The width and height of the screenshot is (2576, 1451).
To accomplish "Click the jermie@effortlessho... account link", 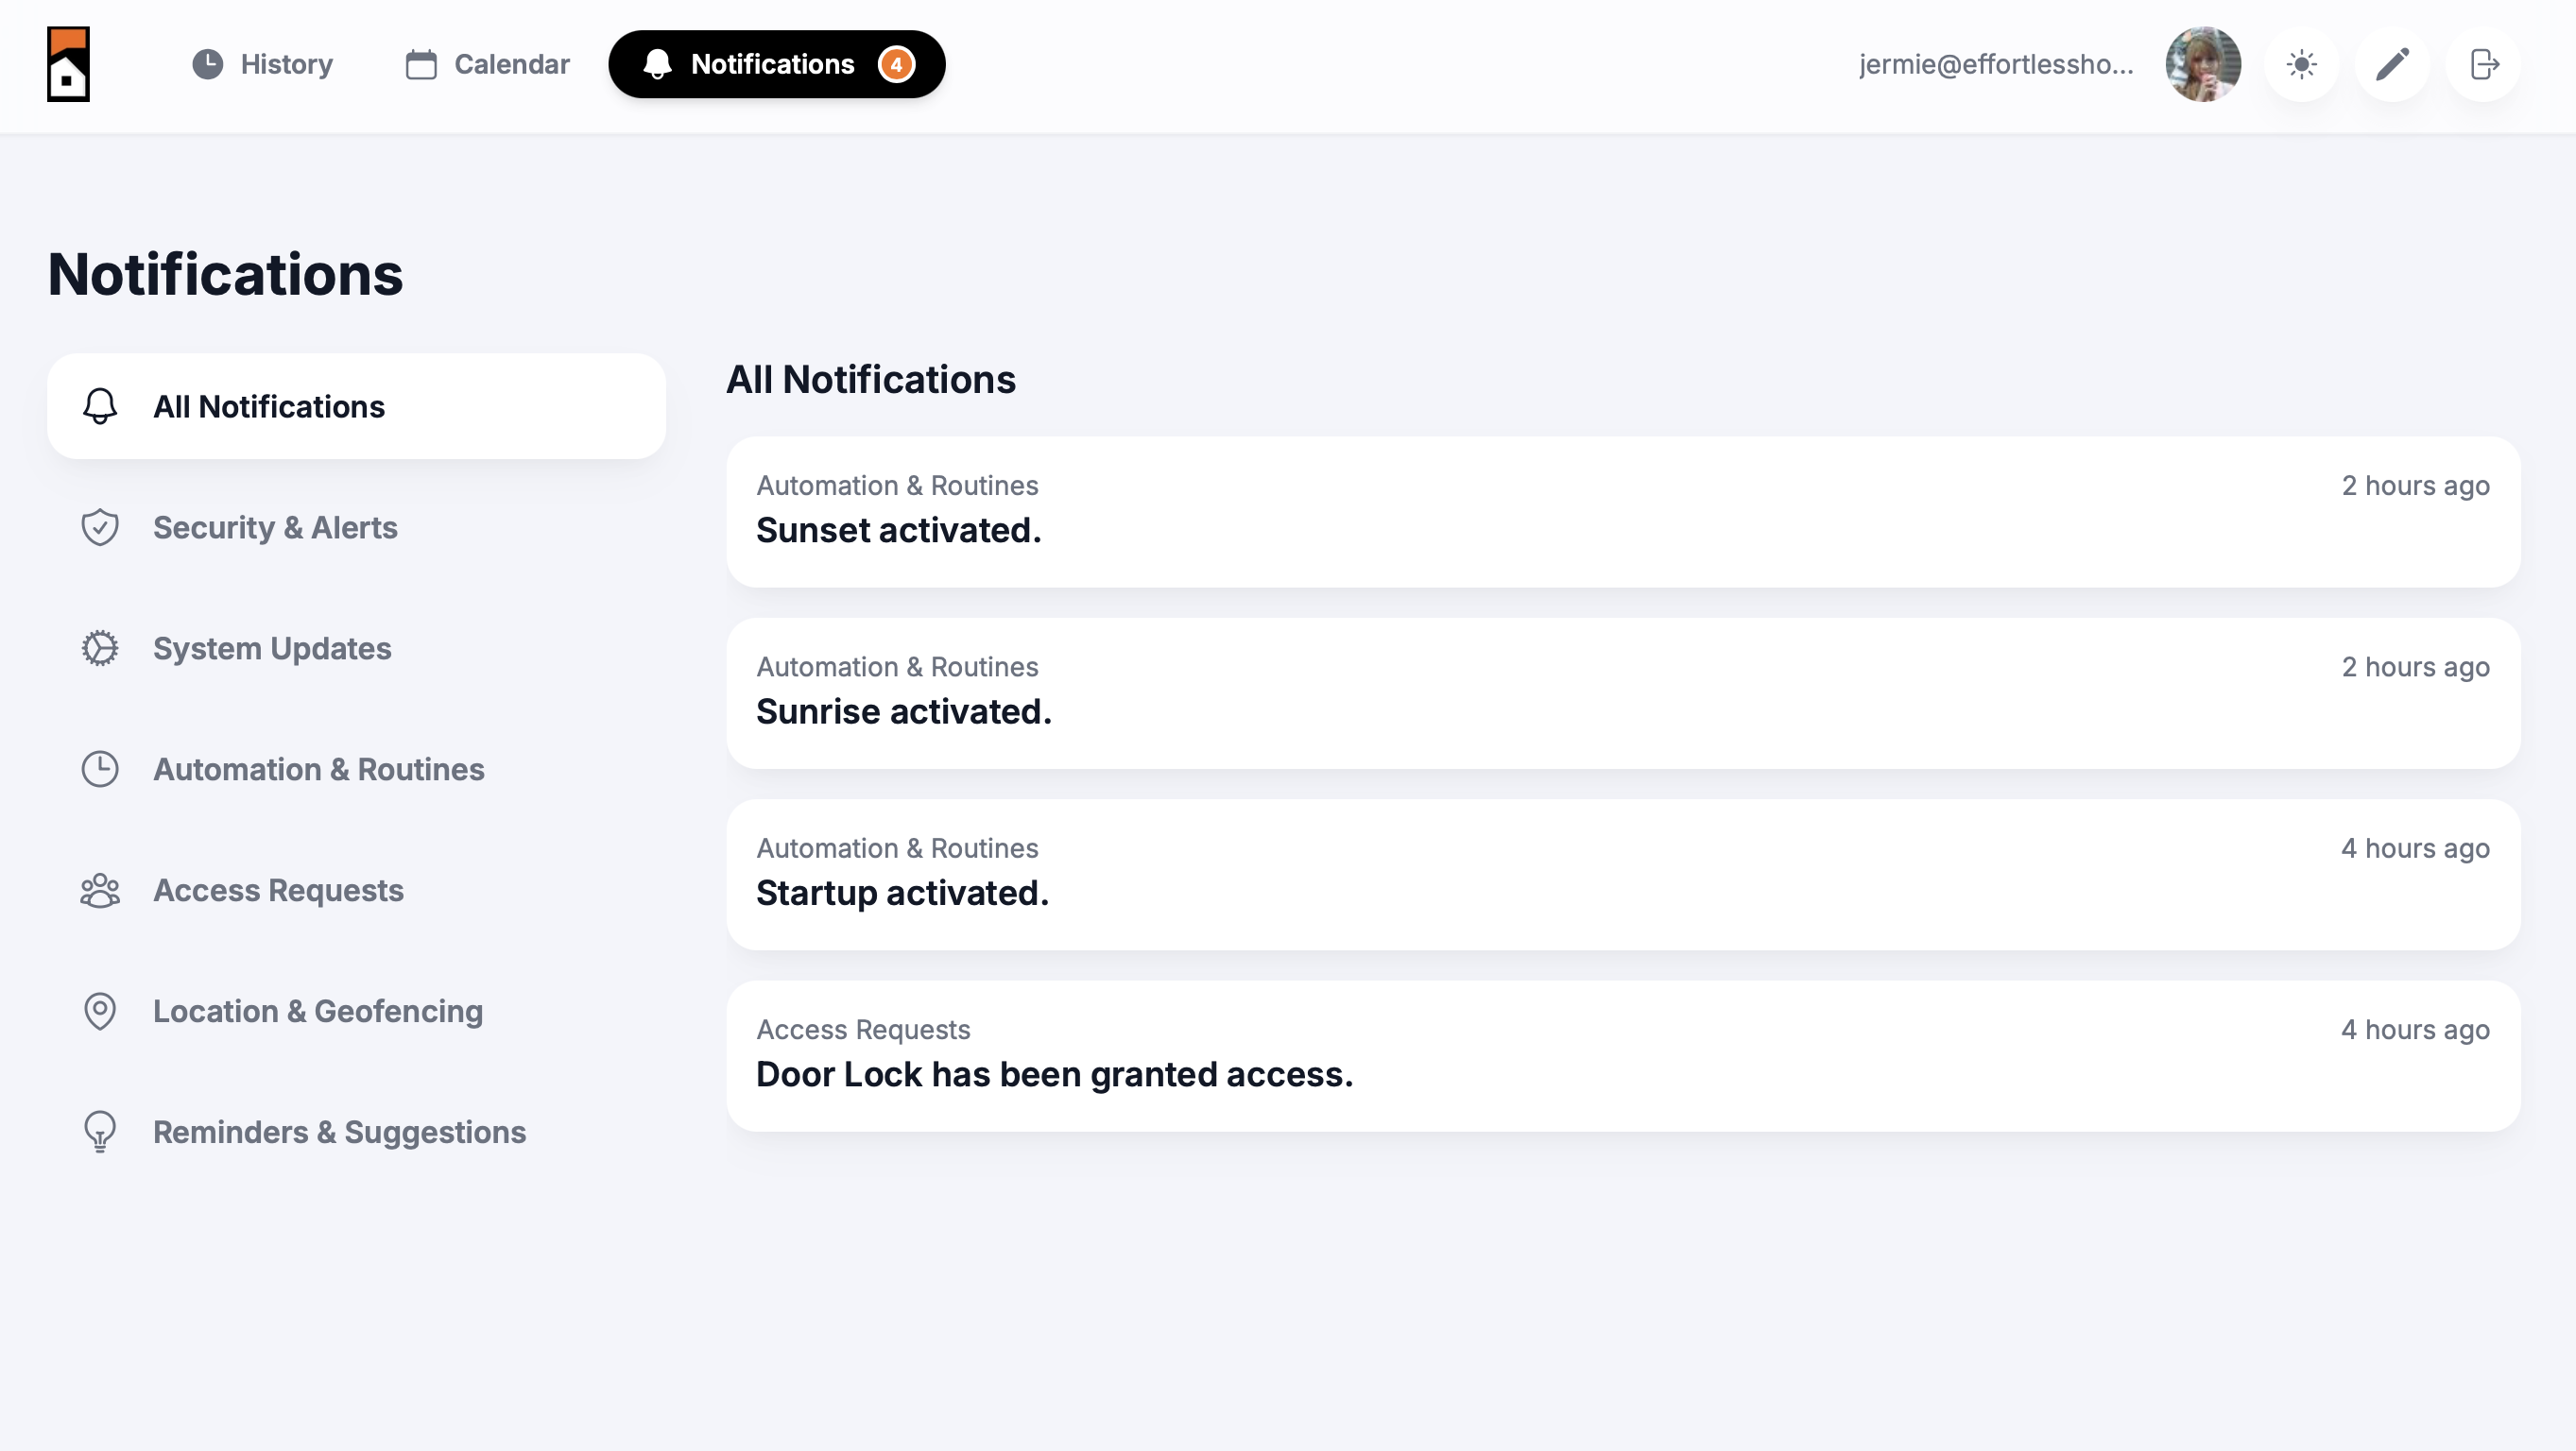I will pos(1994,64).
